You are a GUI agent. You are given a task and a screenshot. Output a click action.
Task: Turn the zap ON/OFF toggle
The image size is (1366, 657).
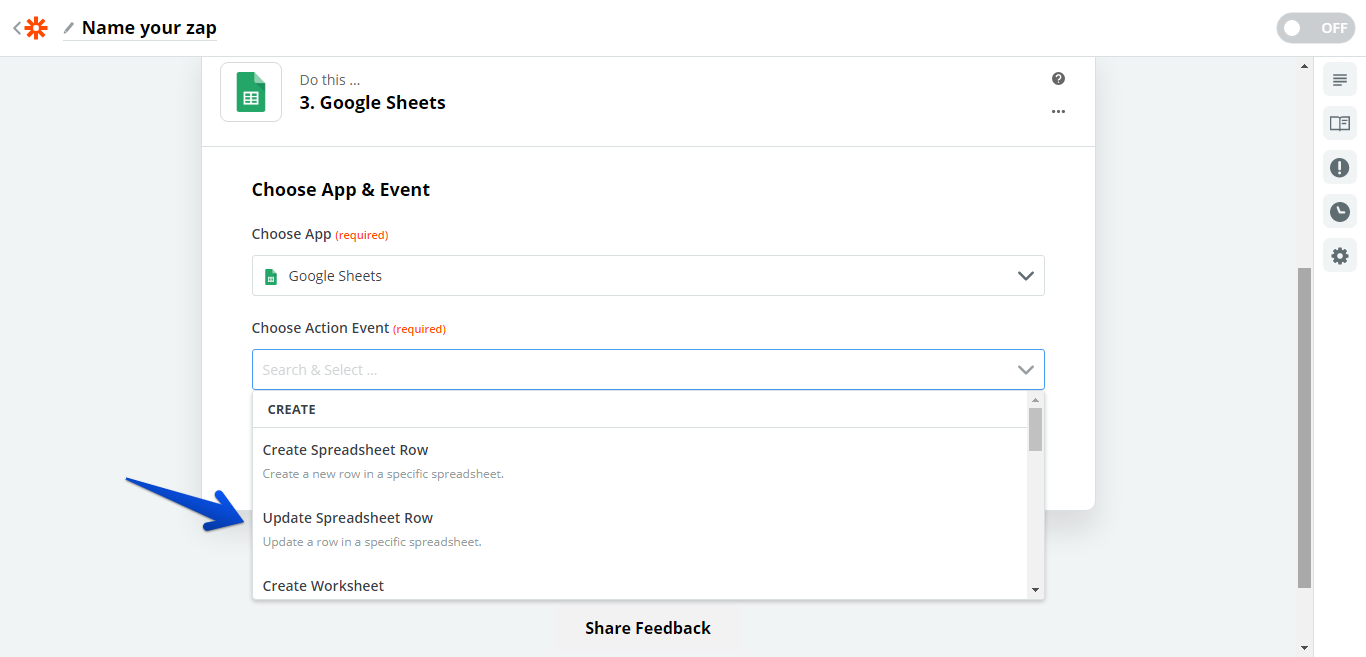click(x=1314, y=28)
